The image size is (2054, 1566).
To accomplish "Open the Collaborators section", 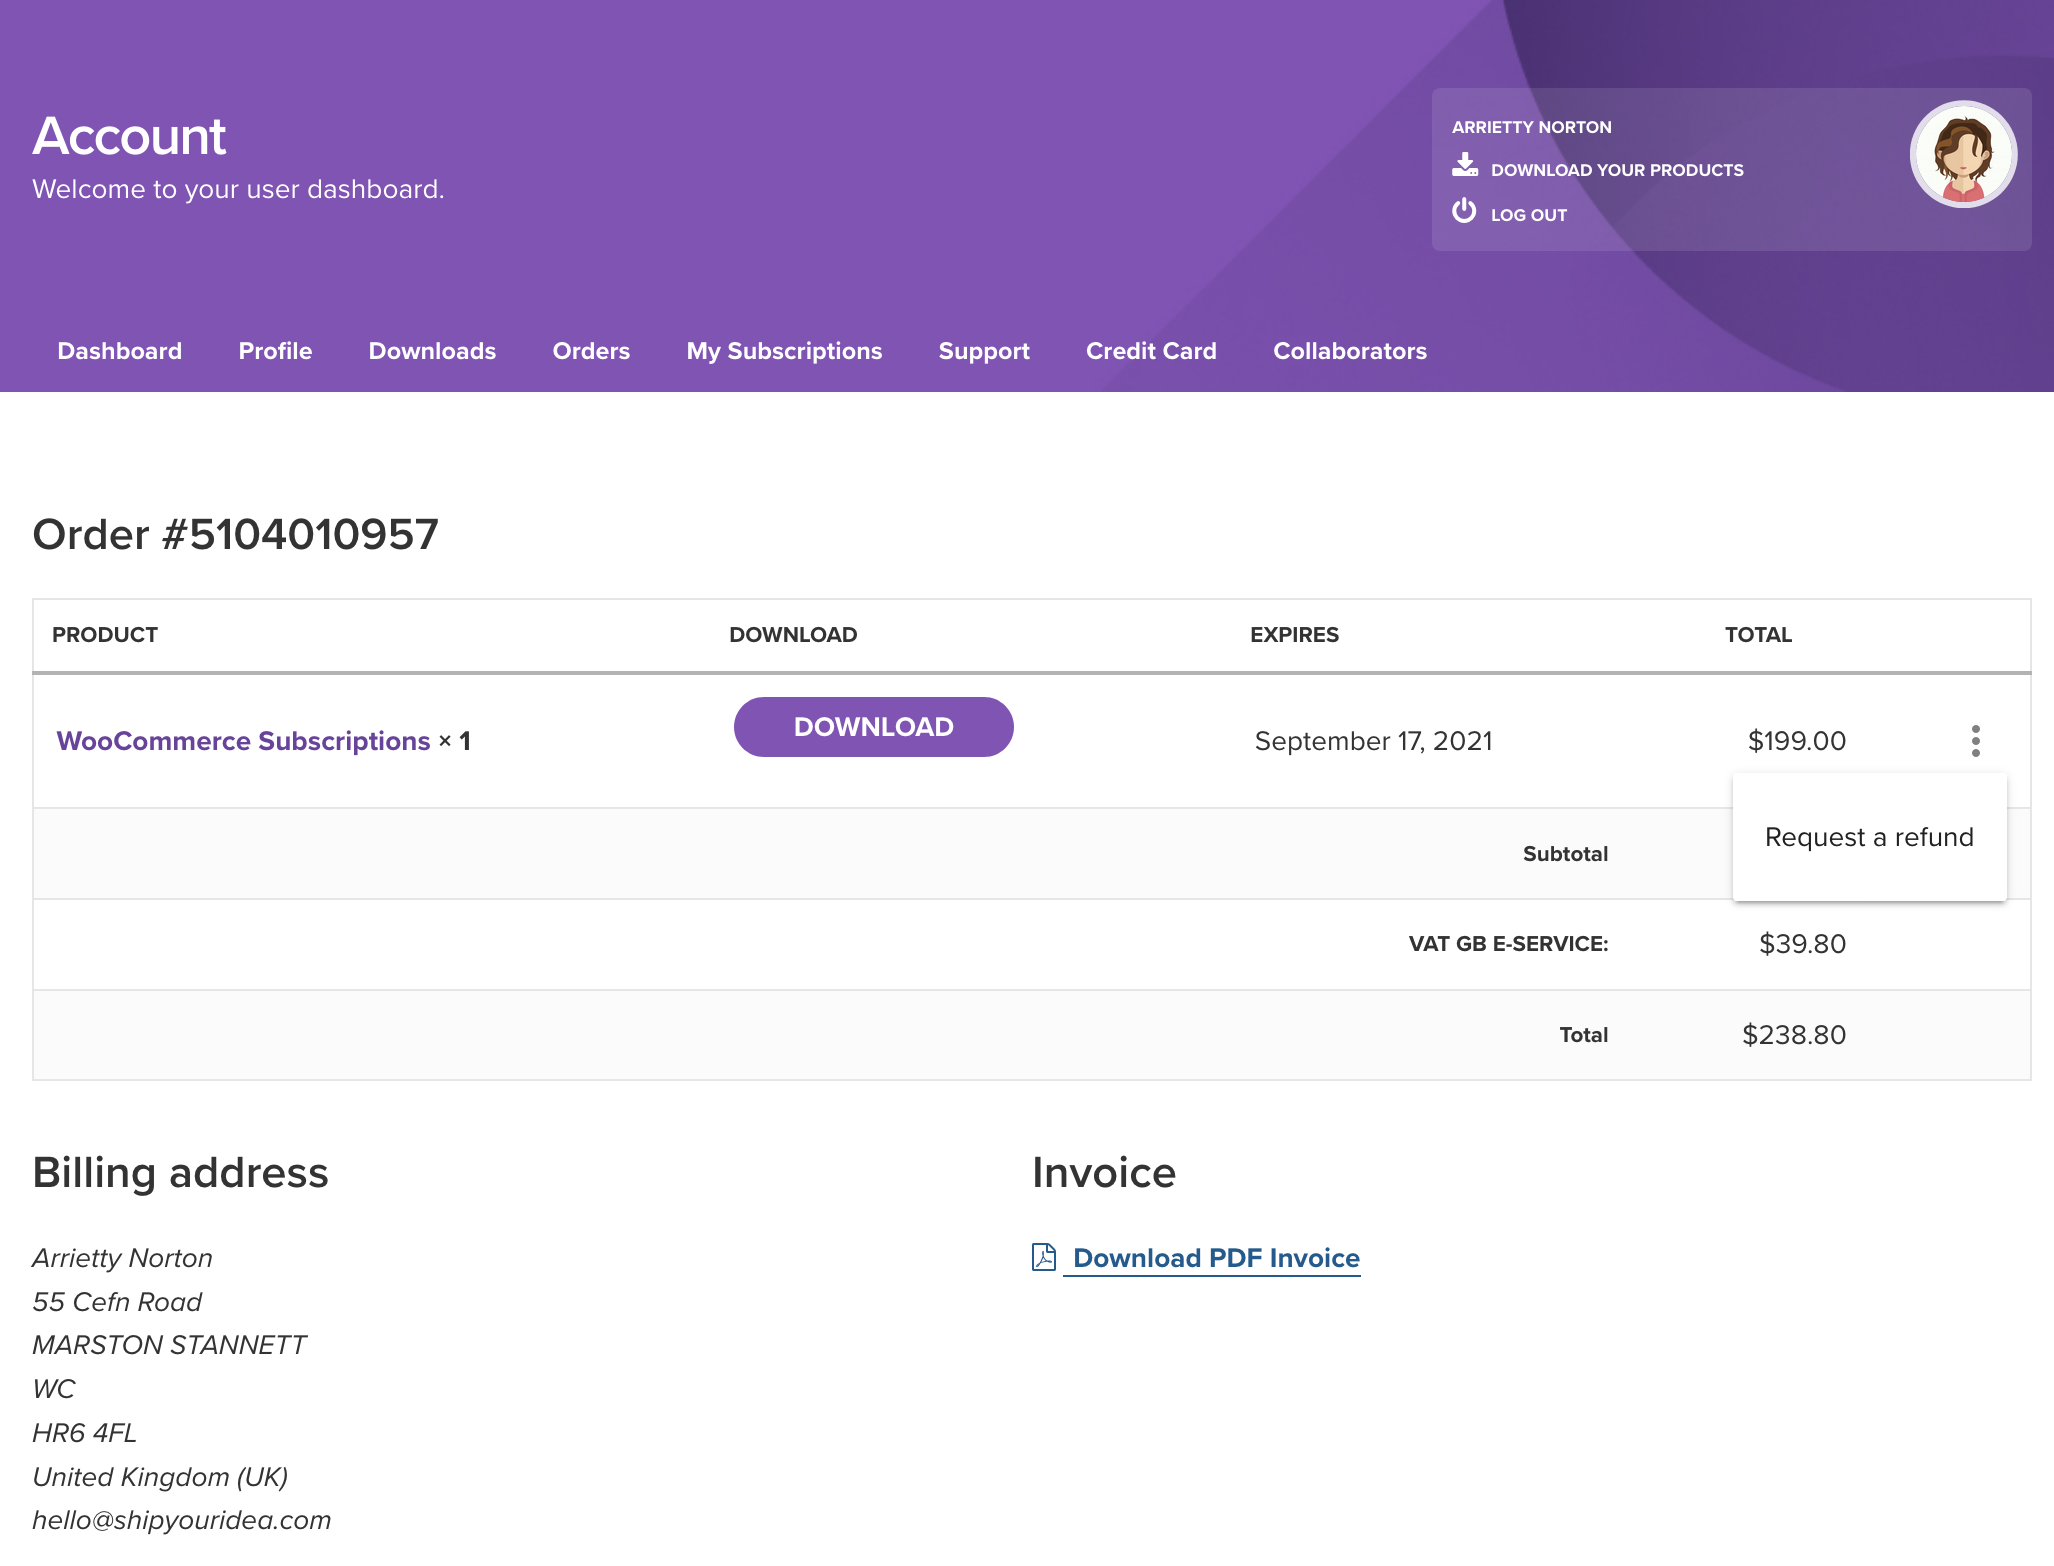I will (x=1350, y=351).
